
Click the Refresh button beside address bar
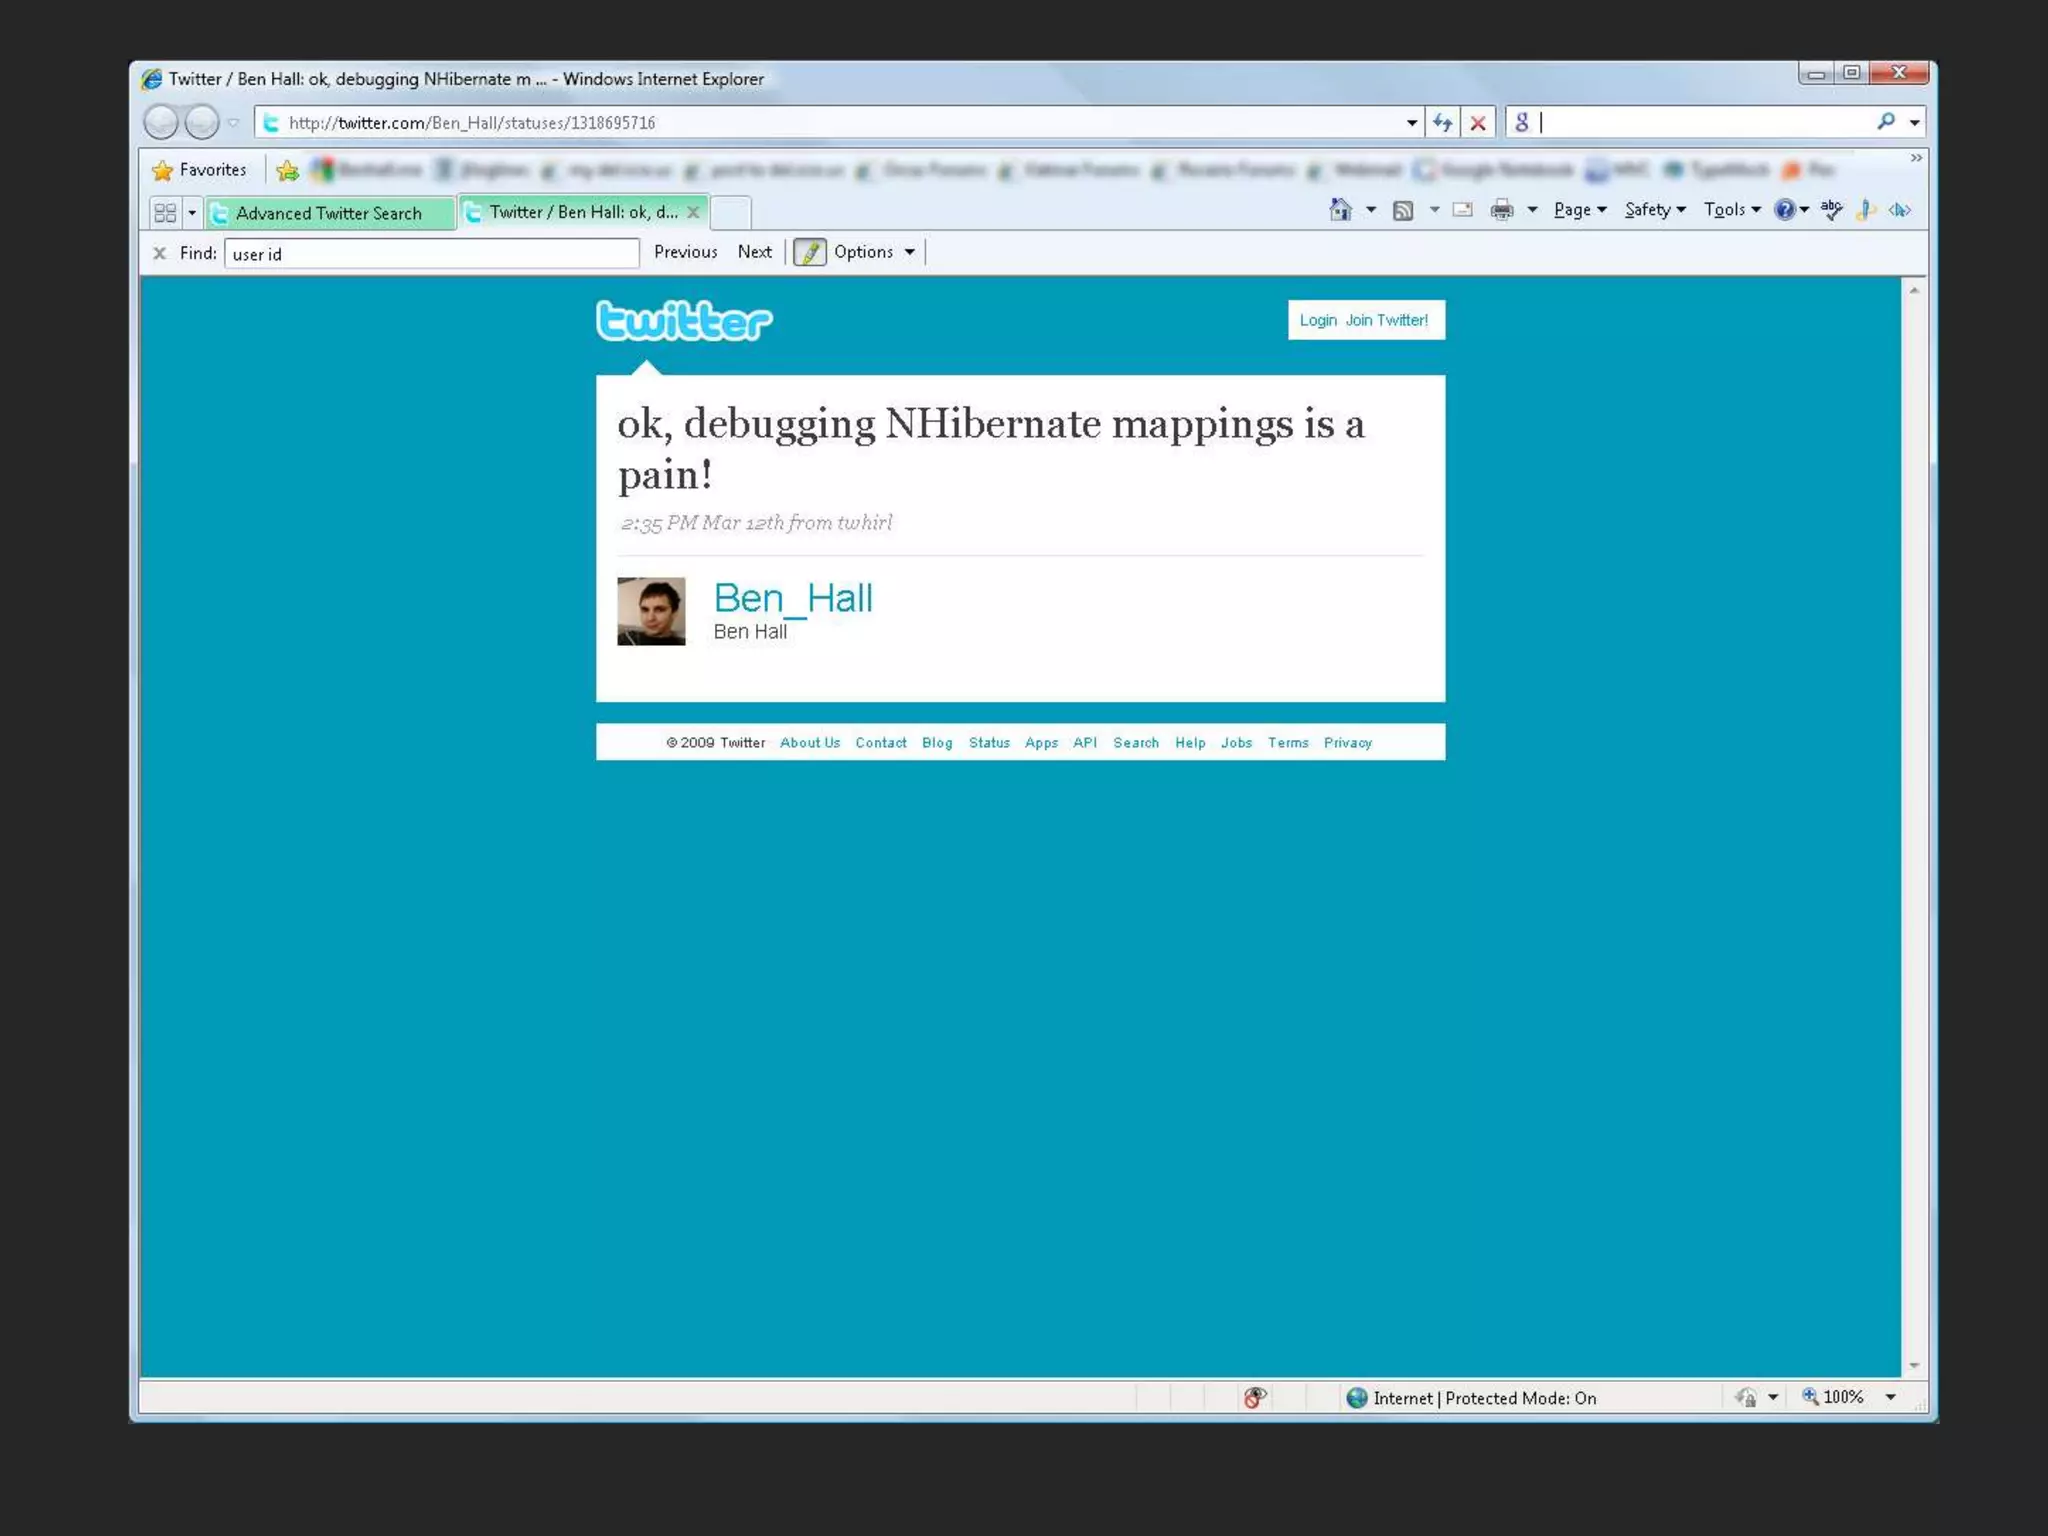coord(1442,122)
